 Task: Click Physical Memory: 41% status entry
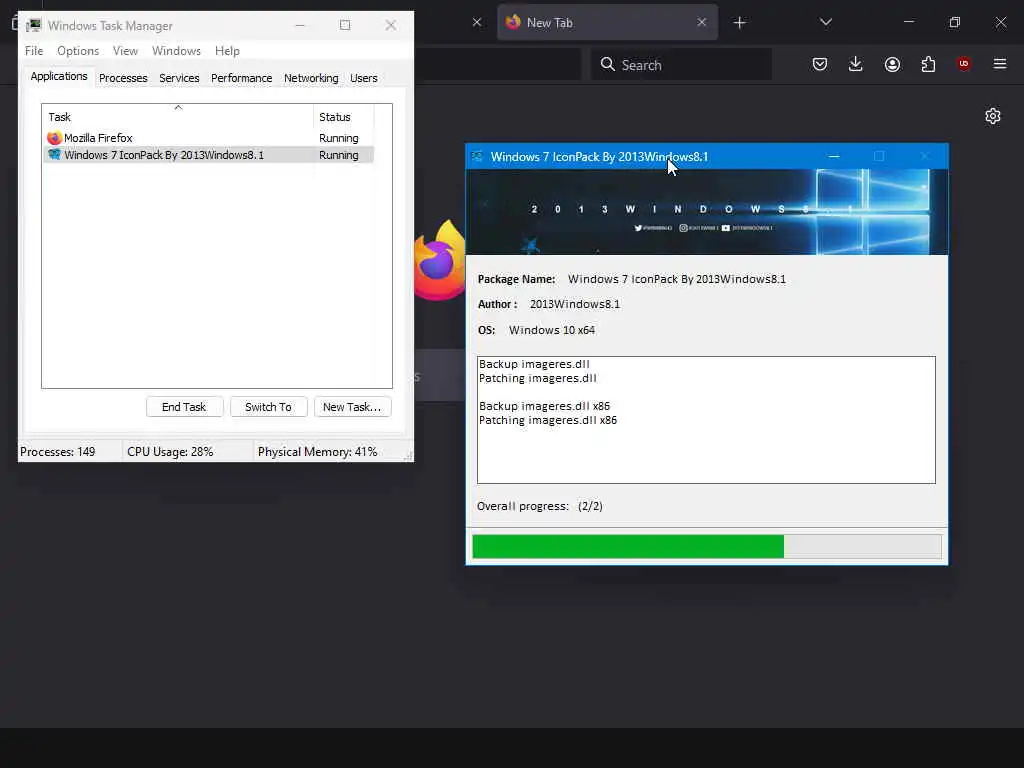pos(317,452)
